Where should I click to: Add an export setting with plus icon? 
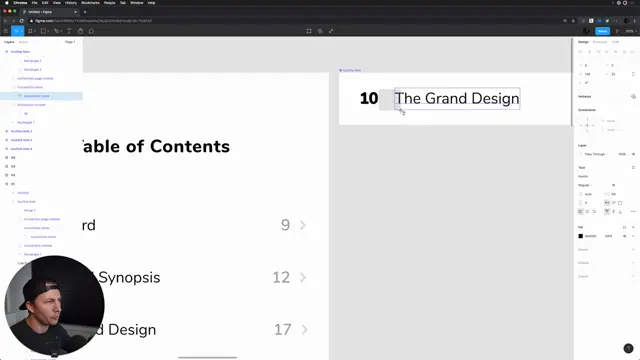click(633, 276)
